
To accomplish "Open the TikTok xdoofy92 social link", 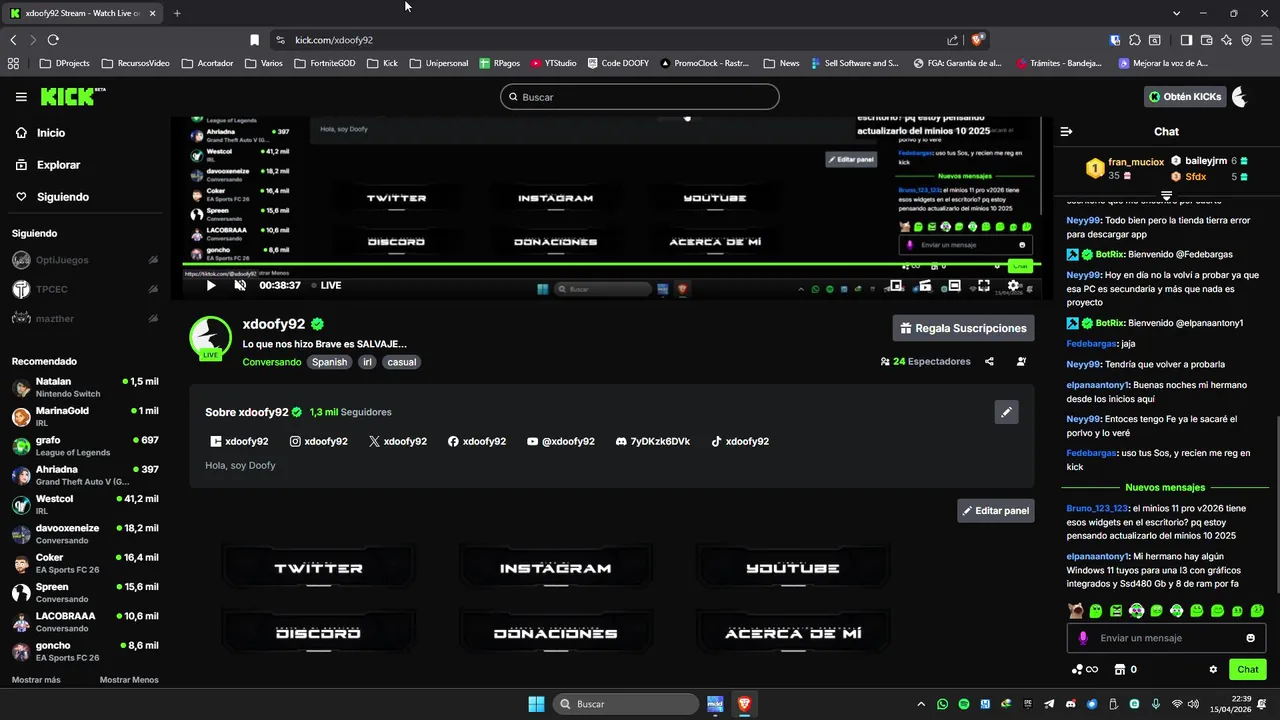I will pyautogui.click(x=740, y=441).
